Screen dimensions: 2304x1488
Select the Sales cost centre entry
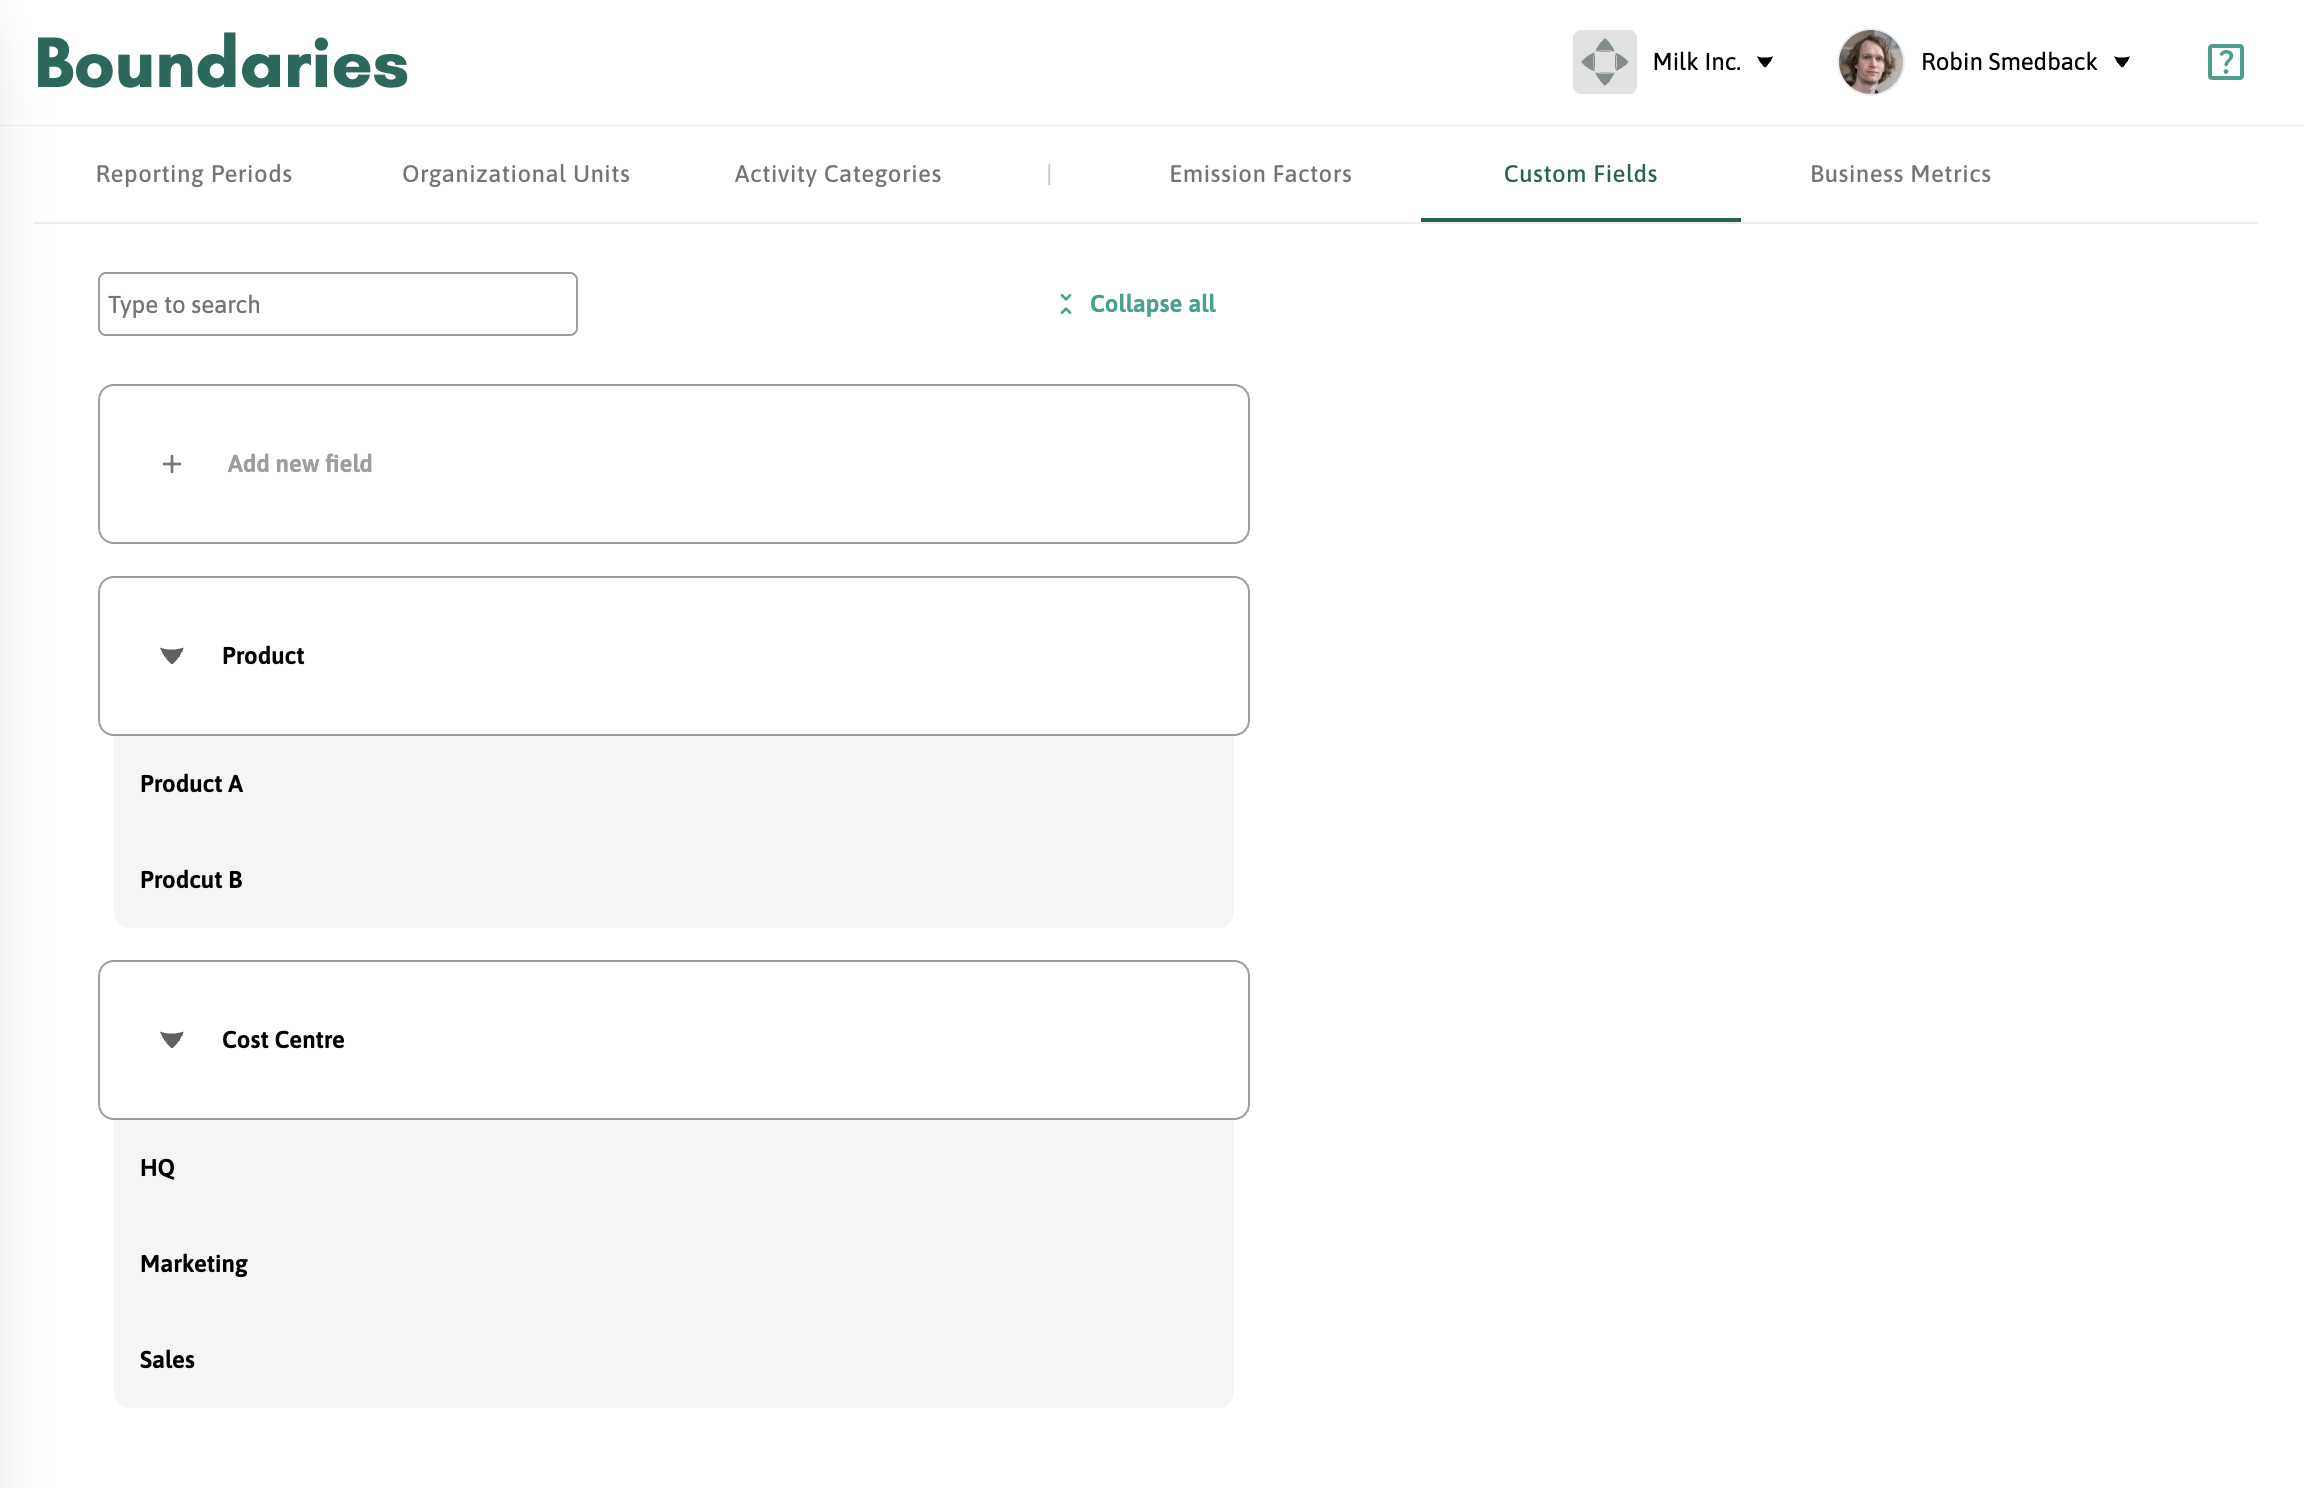[168, 1360]
